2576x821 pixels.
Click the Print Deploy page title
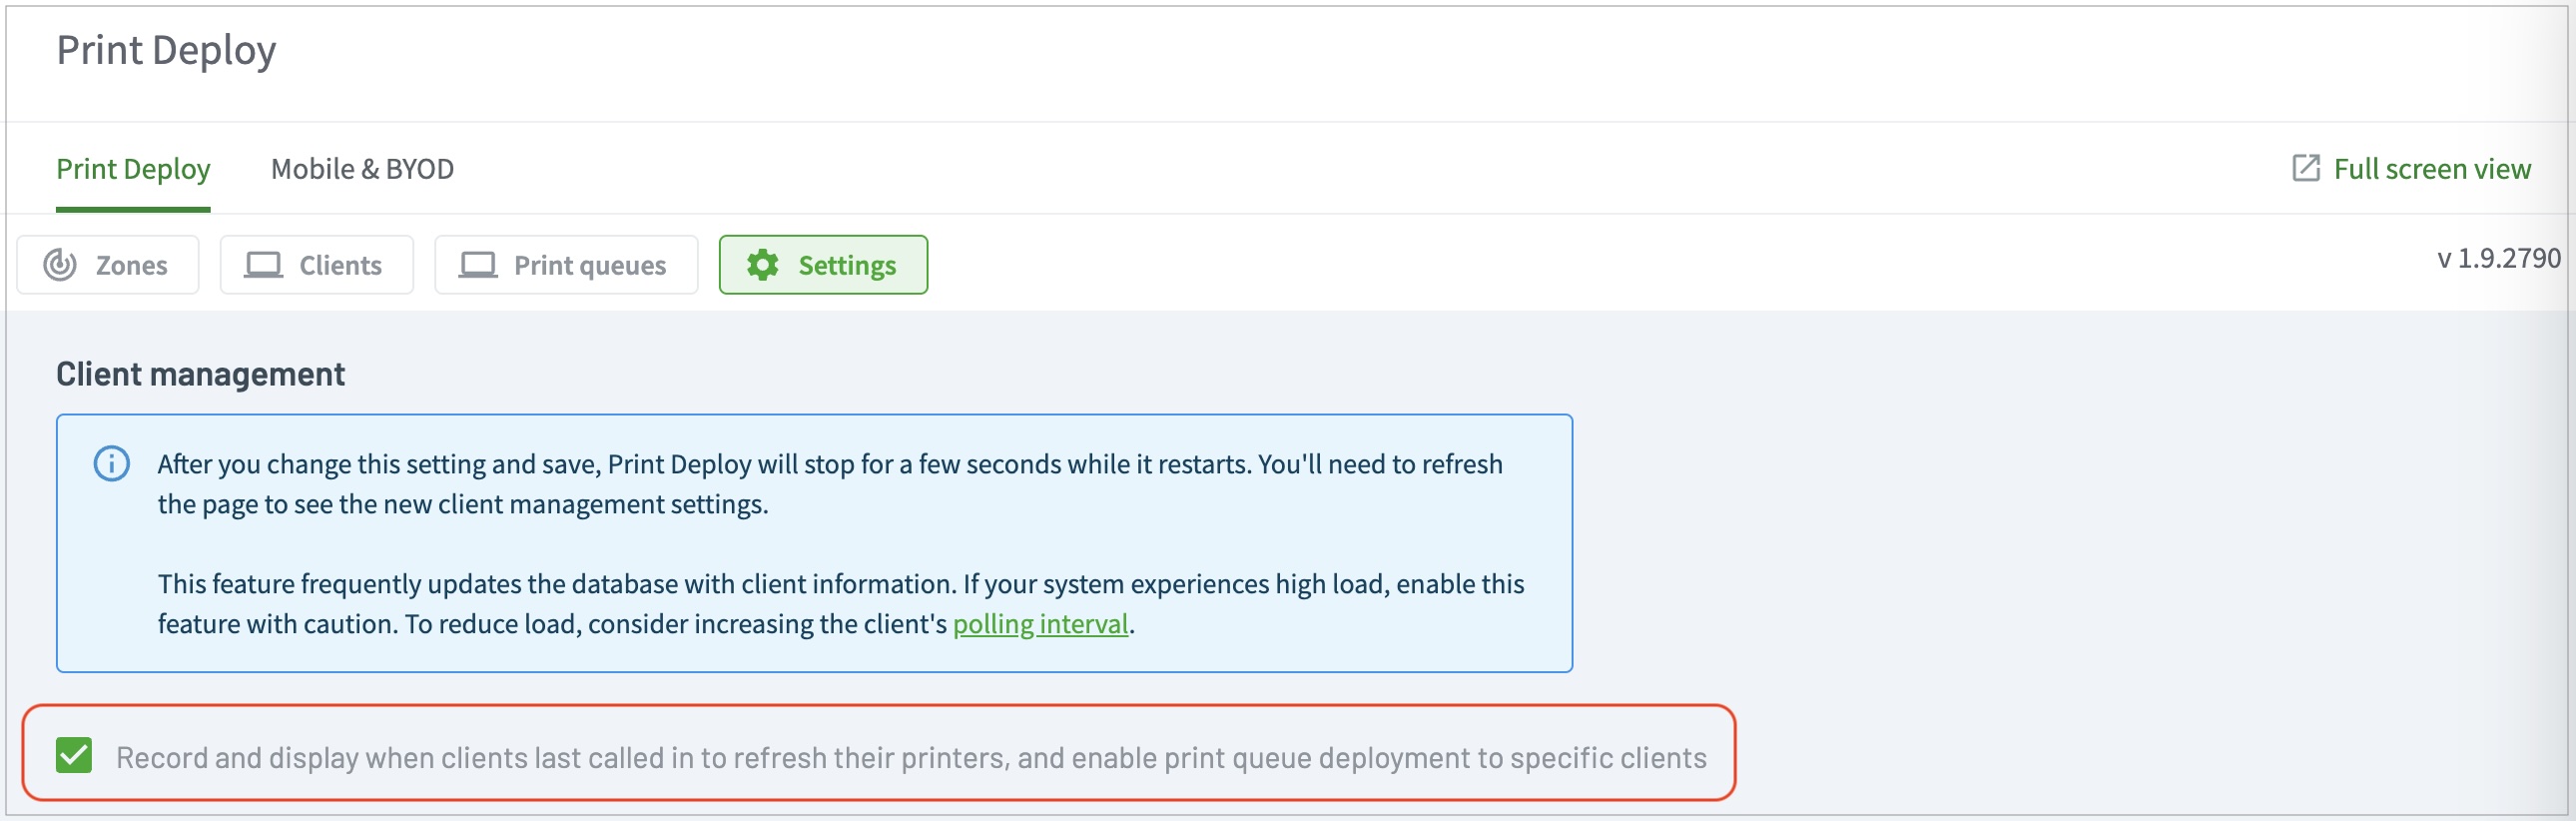(x=166, y=50)
